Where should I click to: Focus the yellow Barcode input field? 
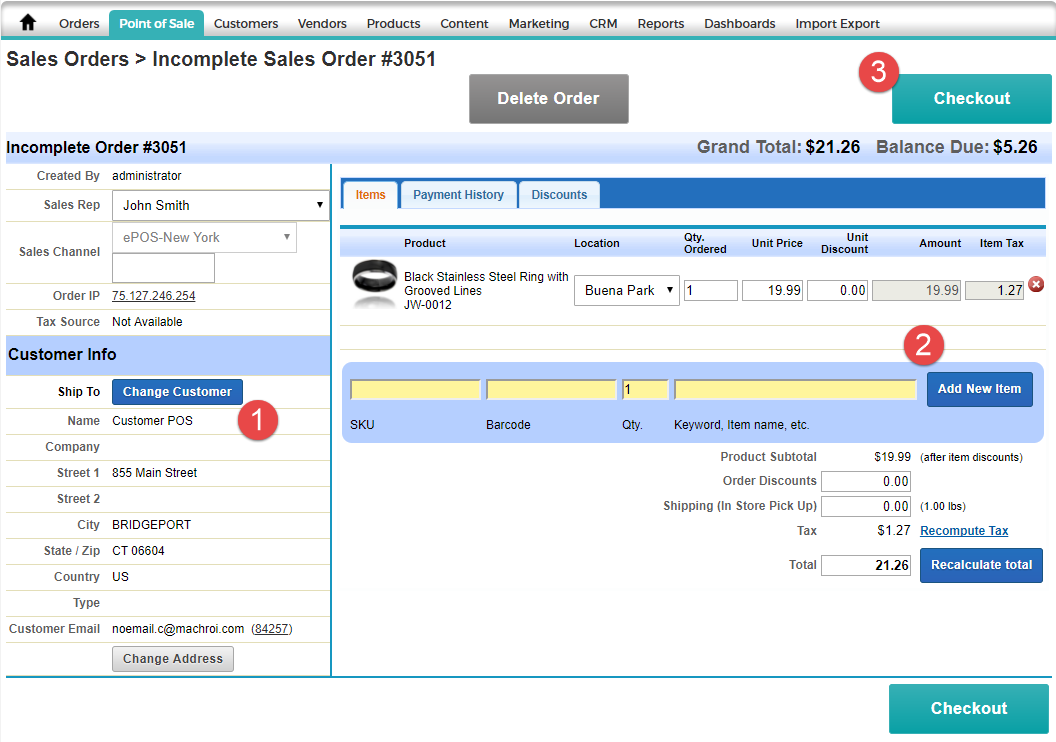coord(551,389)
